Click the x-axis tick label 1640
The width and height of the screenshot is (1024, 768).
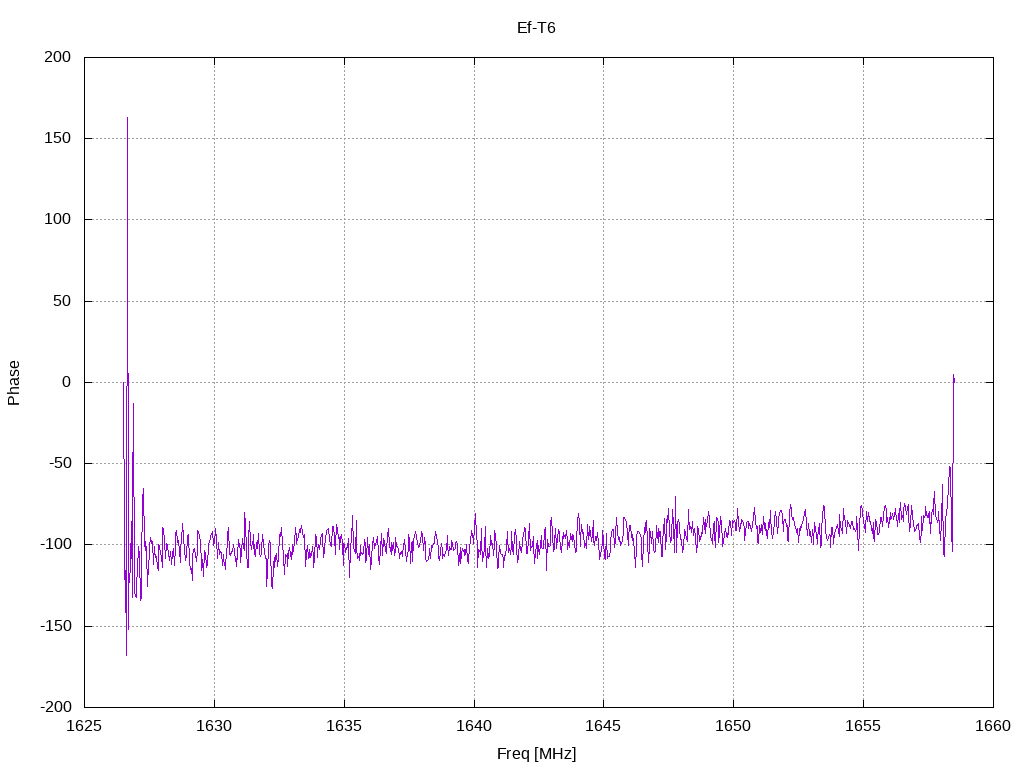click(474, 726)
